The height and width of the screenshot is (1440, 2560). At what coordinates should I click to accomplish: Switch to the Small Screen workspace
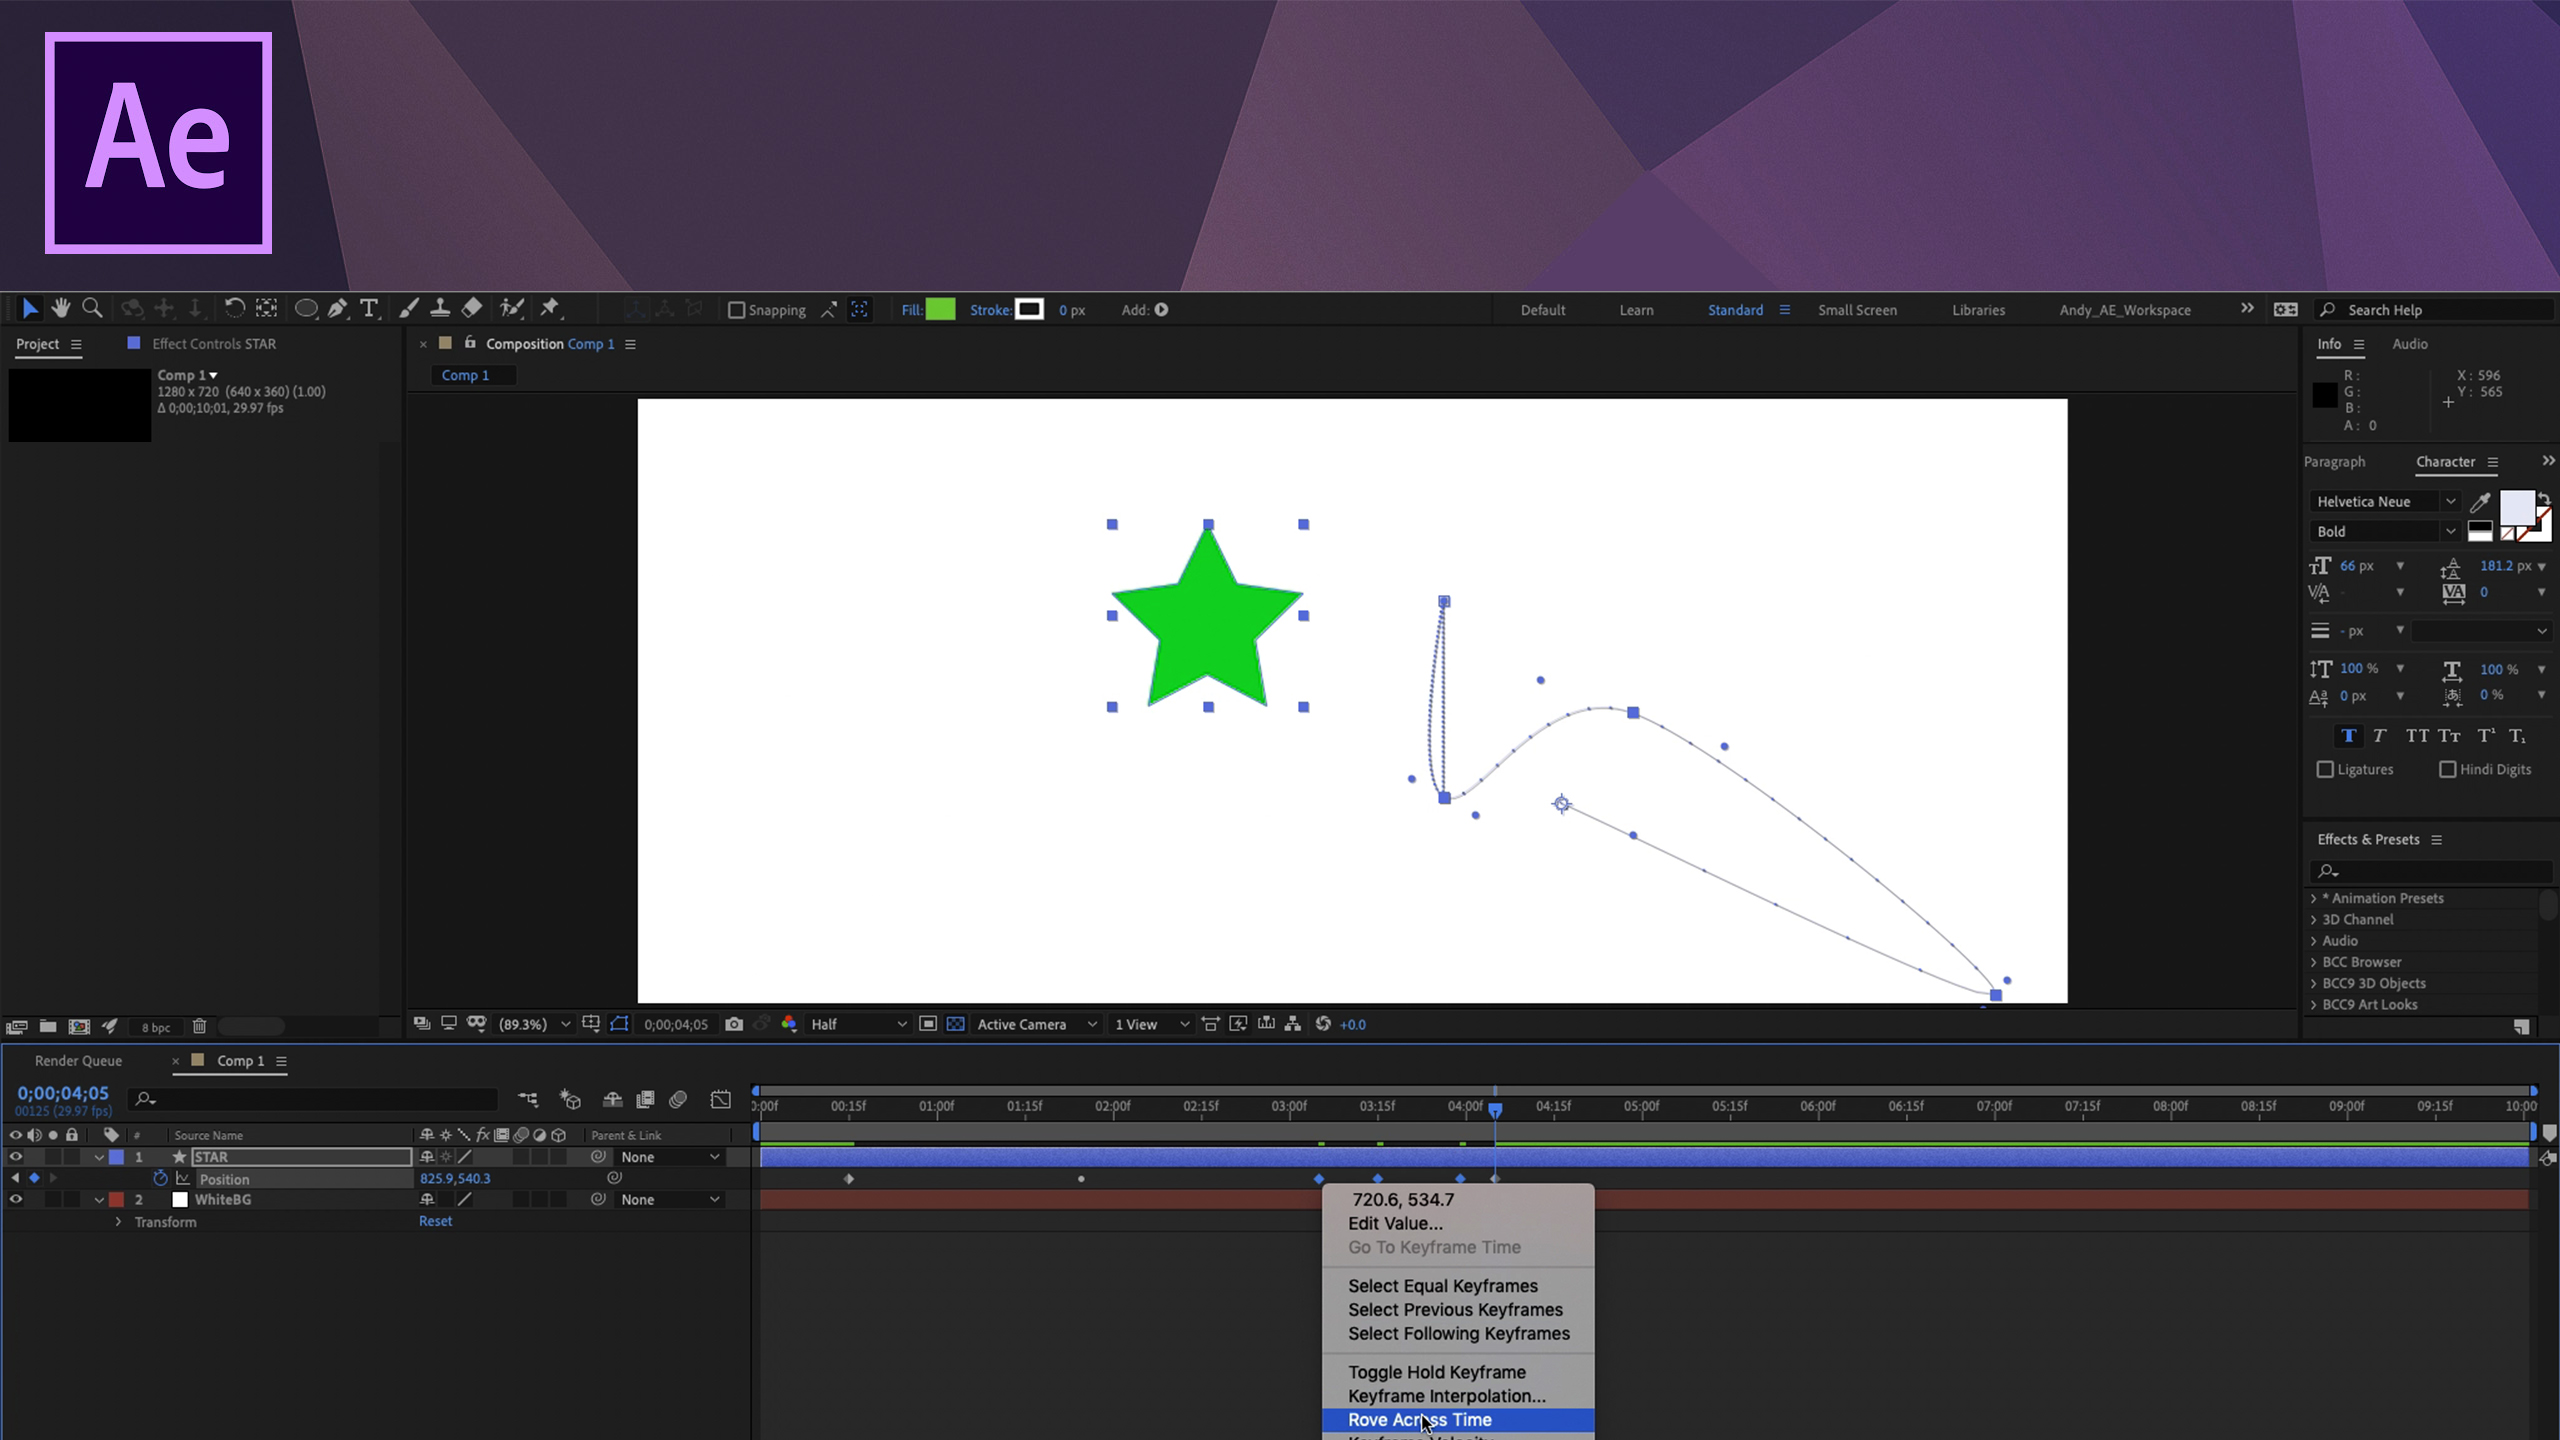click(1857, 310)
